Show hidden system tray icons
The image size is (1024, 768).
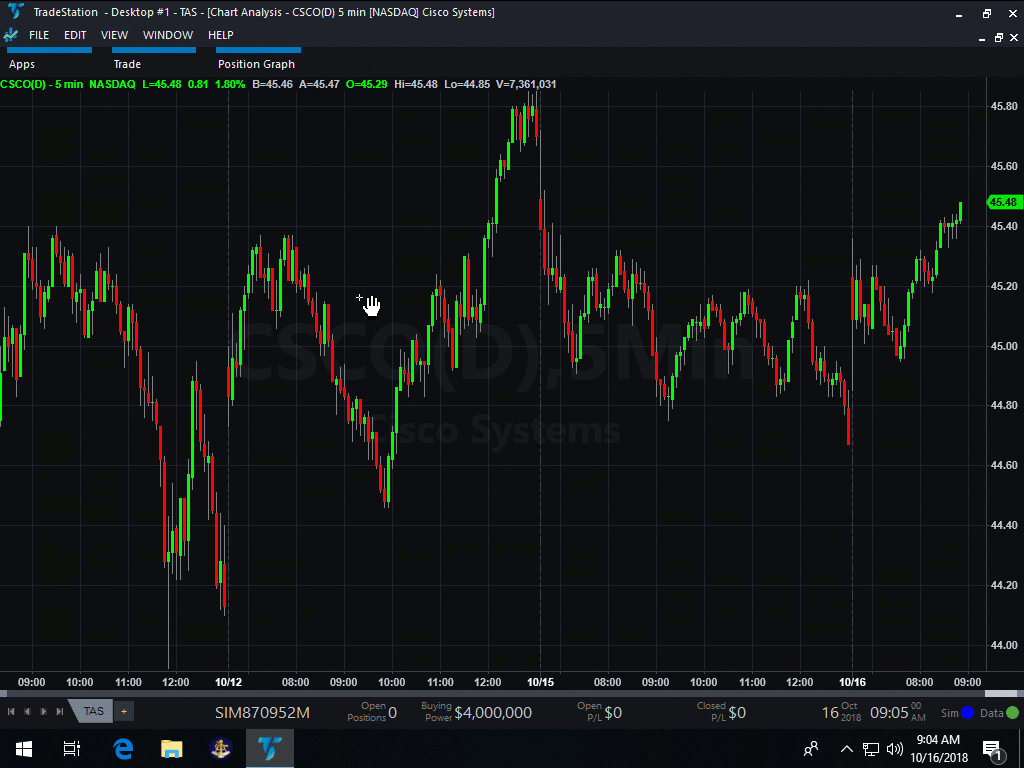coord(846,749)
